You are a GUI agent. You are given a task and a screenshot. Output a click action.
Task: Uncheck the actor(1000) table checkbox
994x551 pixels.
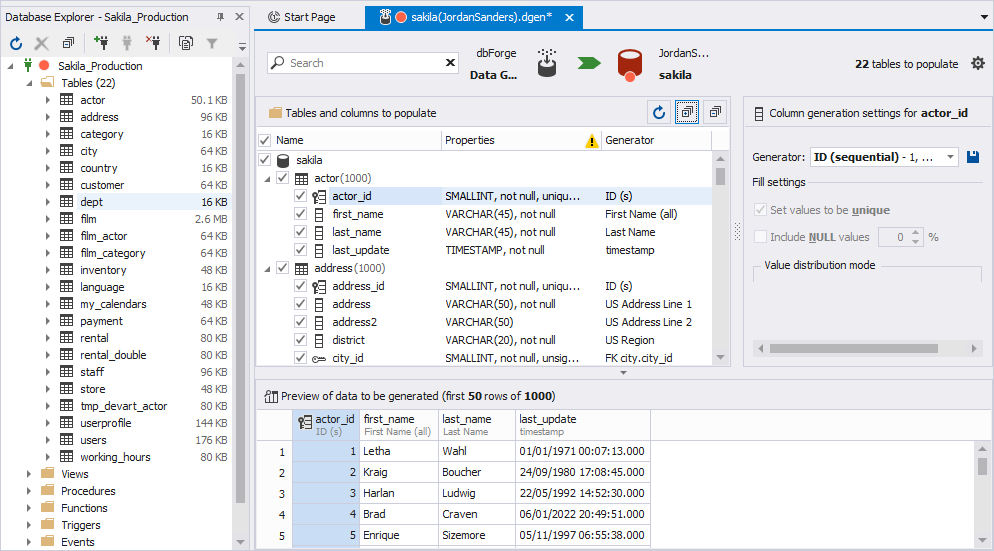point(283,178)
